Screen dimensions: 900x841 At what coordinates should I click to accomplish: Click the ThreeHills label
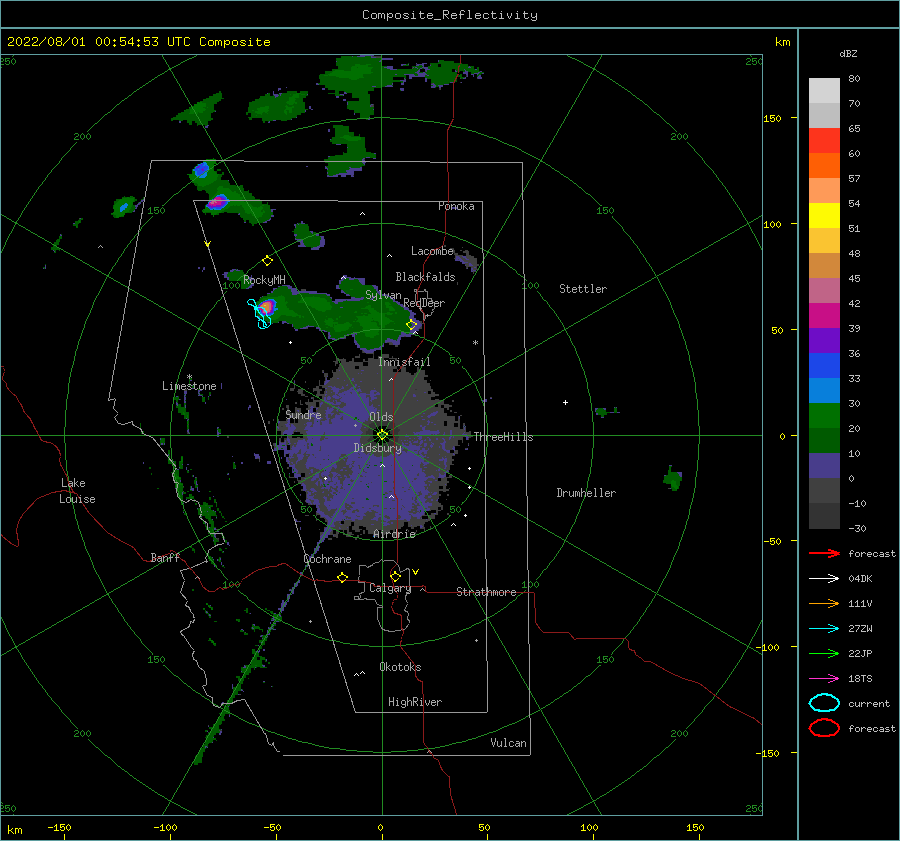tap(503, 437)
